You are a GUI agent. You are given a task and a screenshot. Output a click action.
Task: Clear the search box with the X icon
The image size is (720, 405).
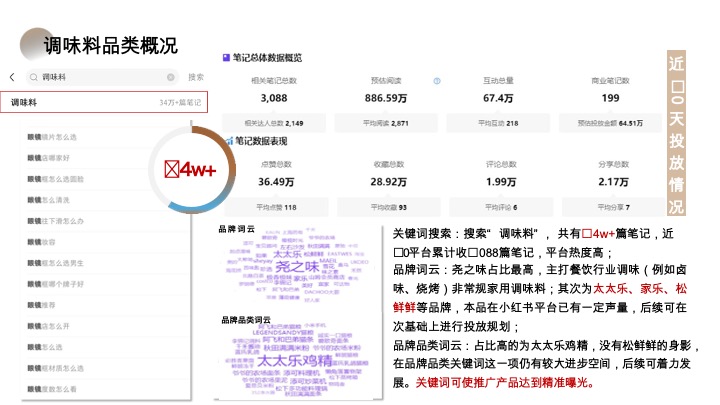pos(171,77)
